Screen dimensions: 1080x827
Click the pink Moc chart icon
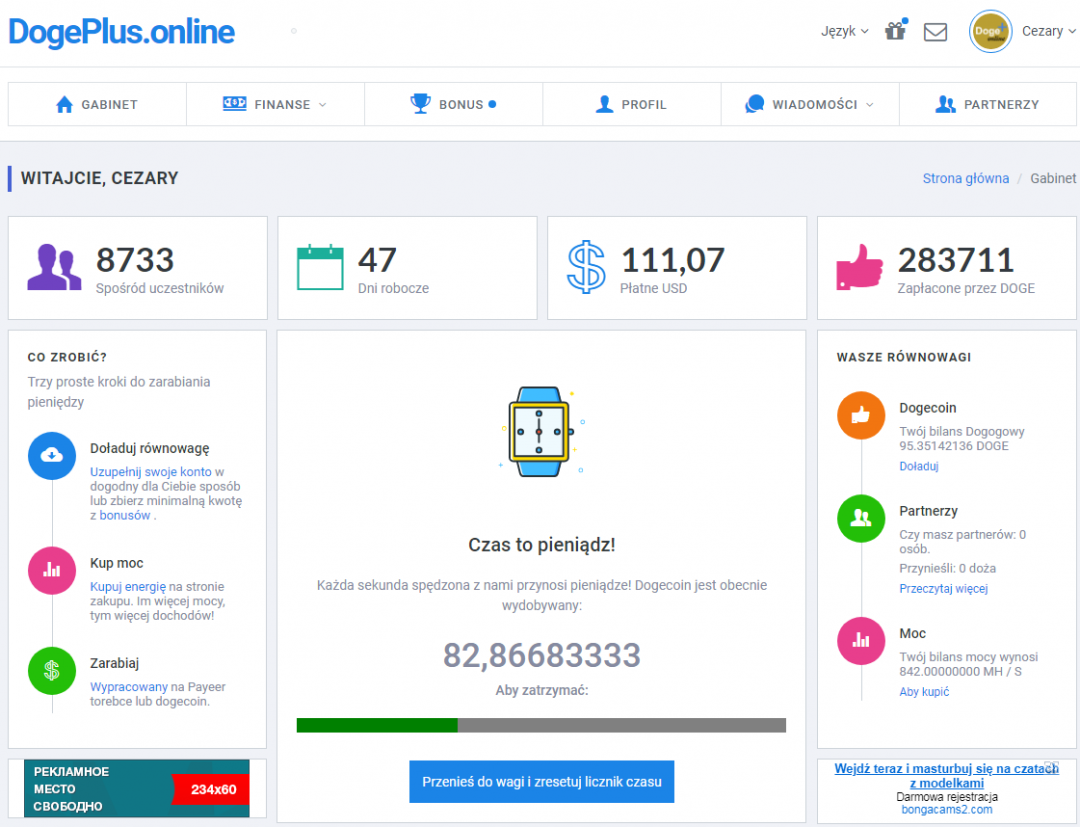click(x=861, y=641)
